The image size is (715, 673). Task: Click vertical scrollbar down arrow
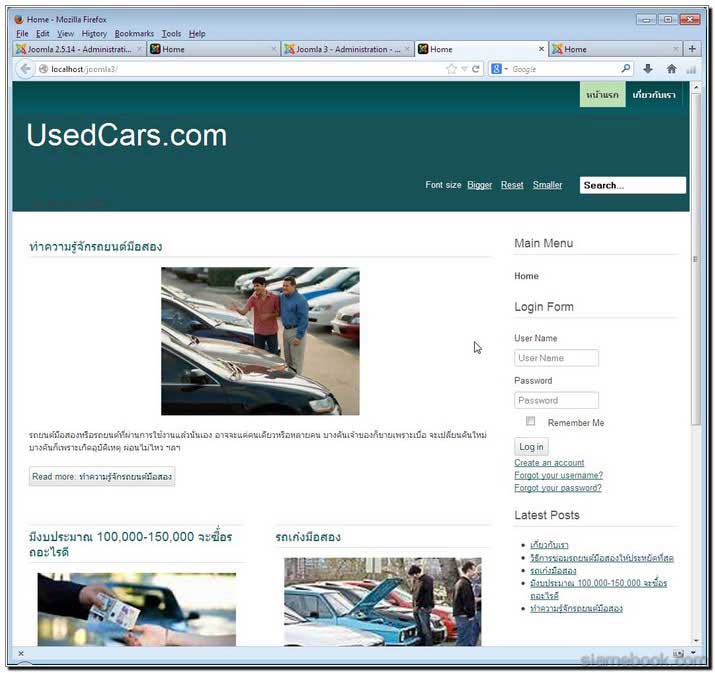tap(695, 640)
